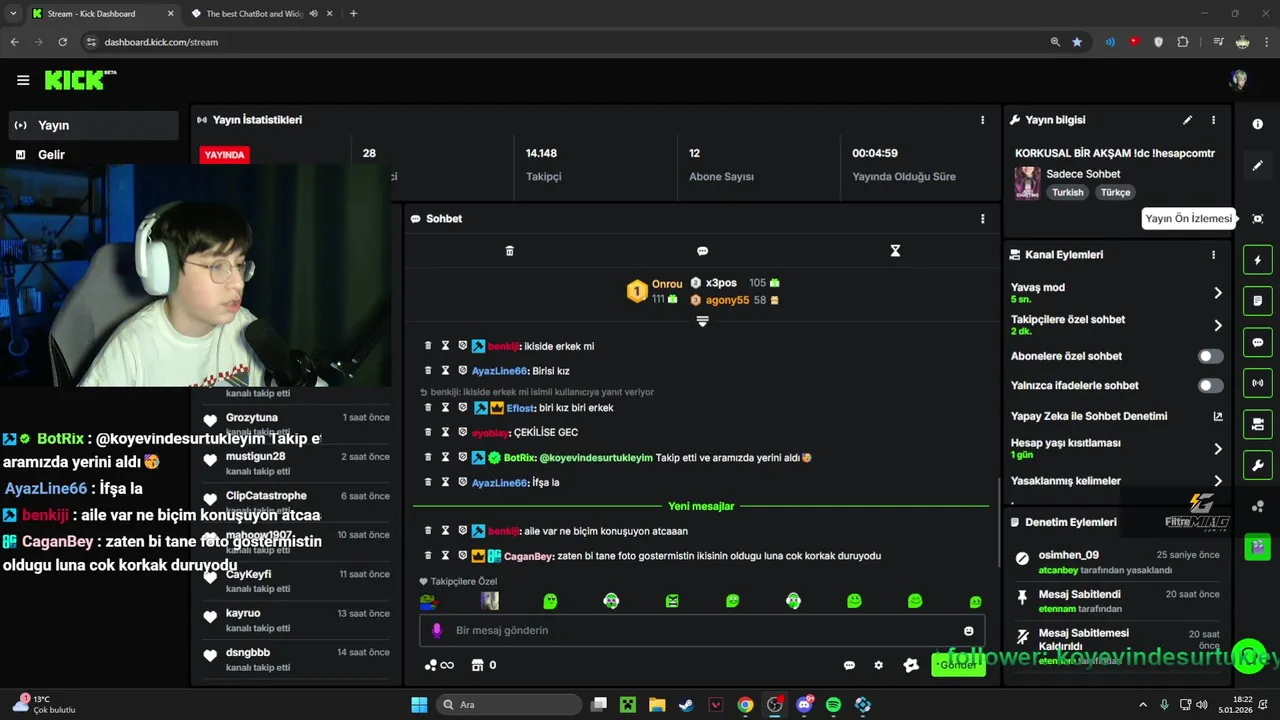Toggle Yalnızca ifadelerle sohbet switch
This screenshot has height=720, width=1280.
tap(1210, 385)
